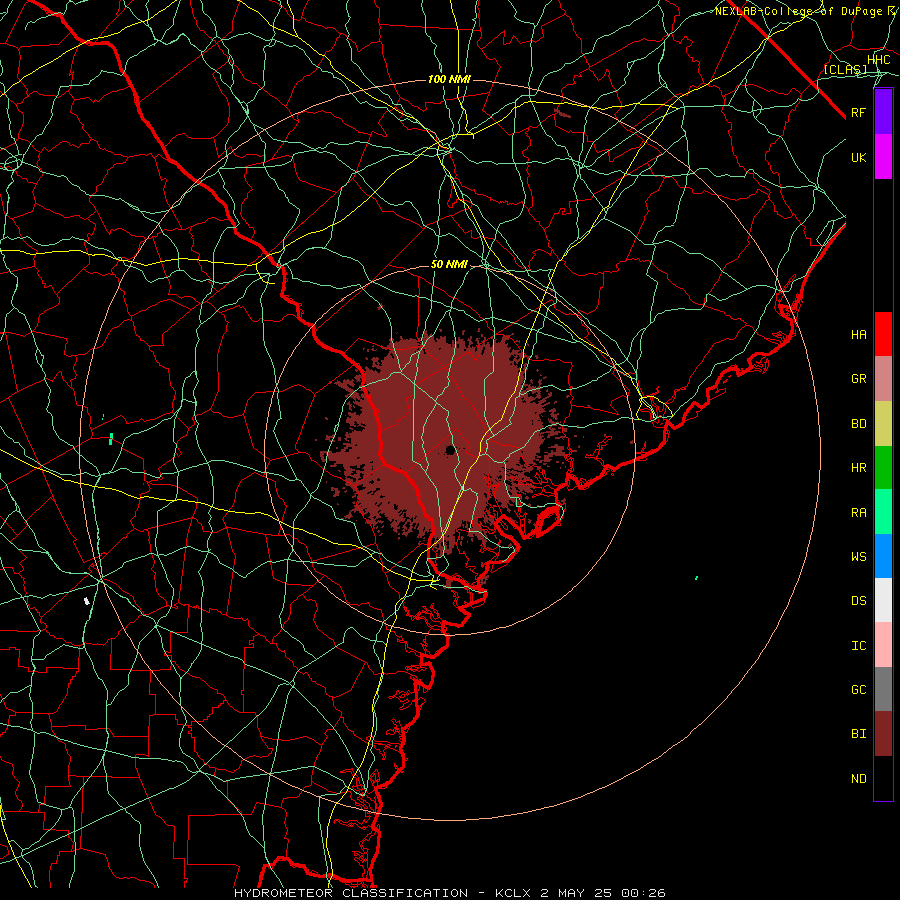Click the RA legend label

[858, 513]
